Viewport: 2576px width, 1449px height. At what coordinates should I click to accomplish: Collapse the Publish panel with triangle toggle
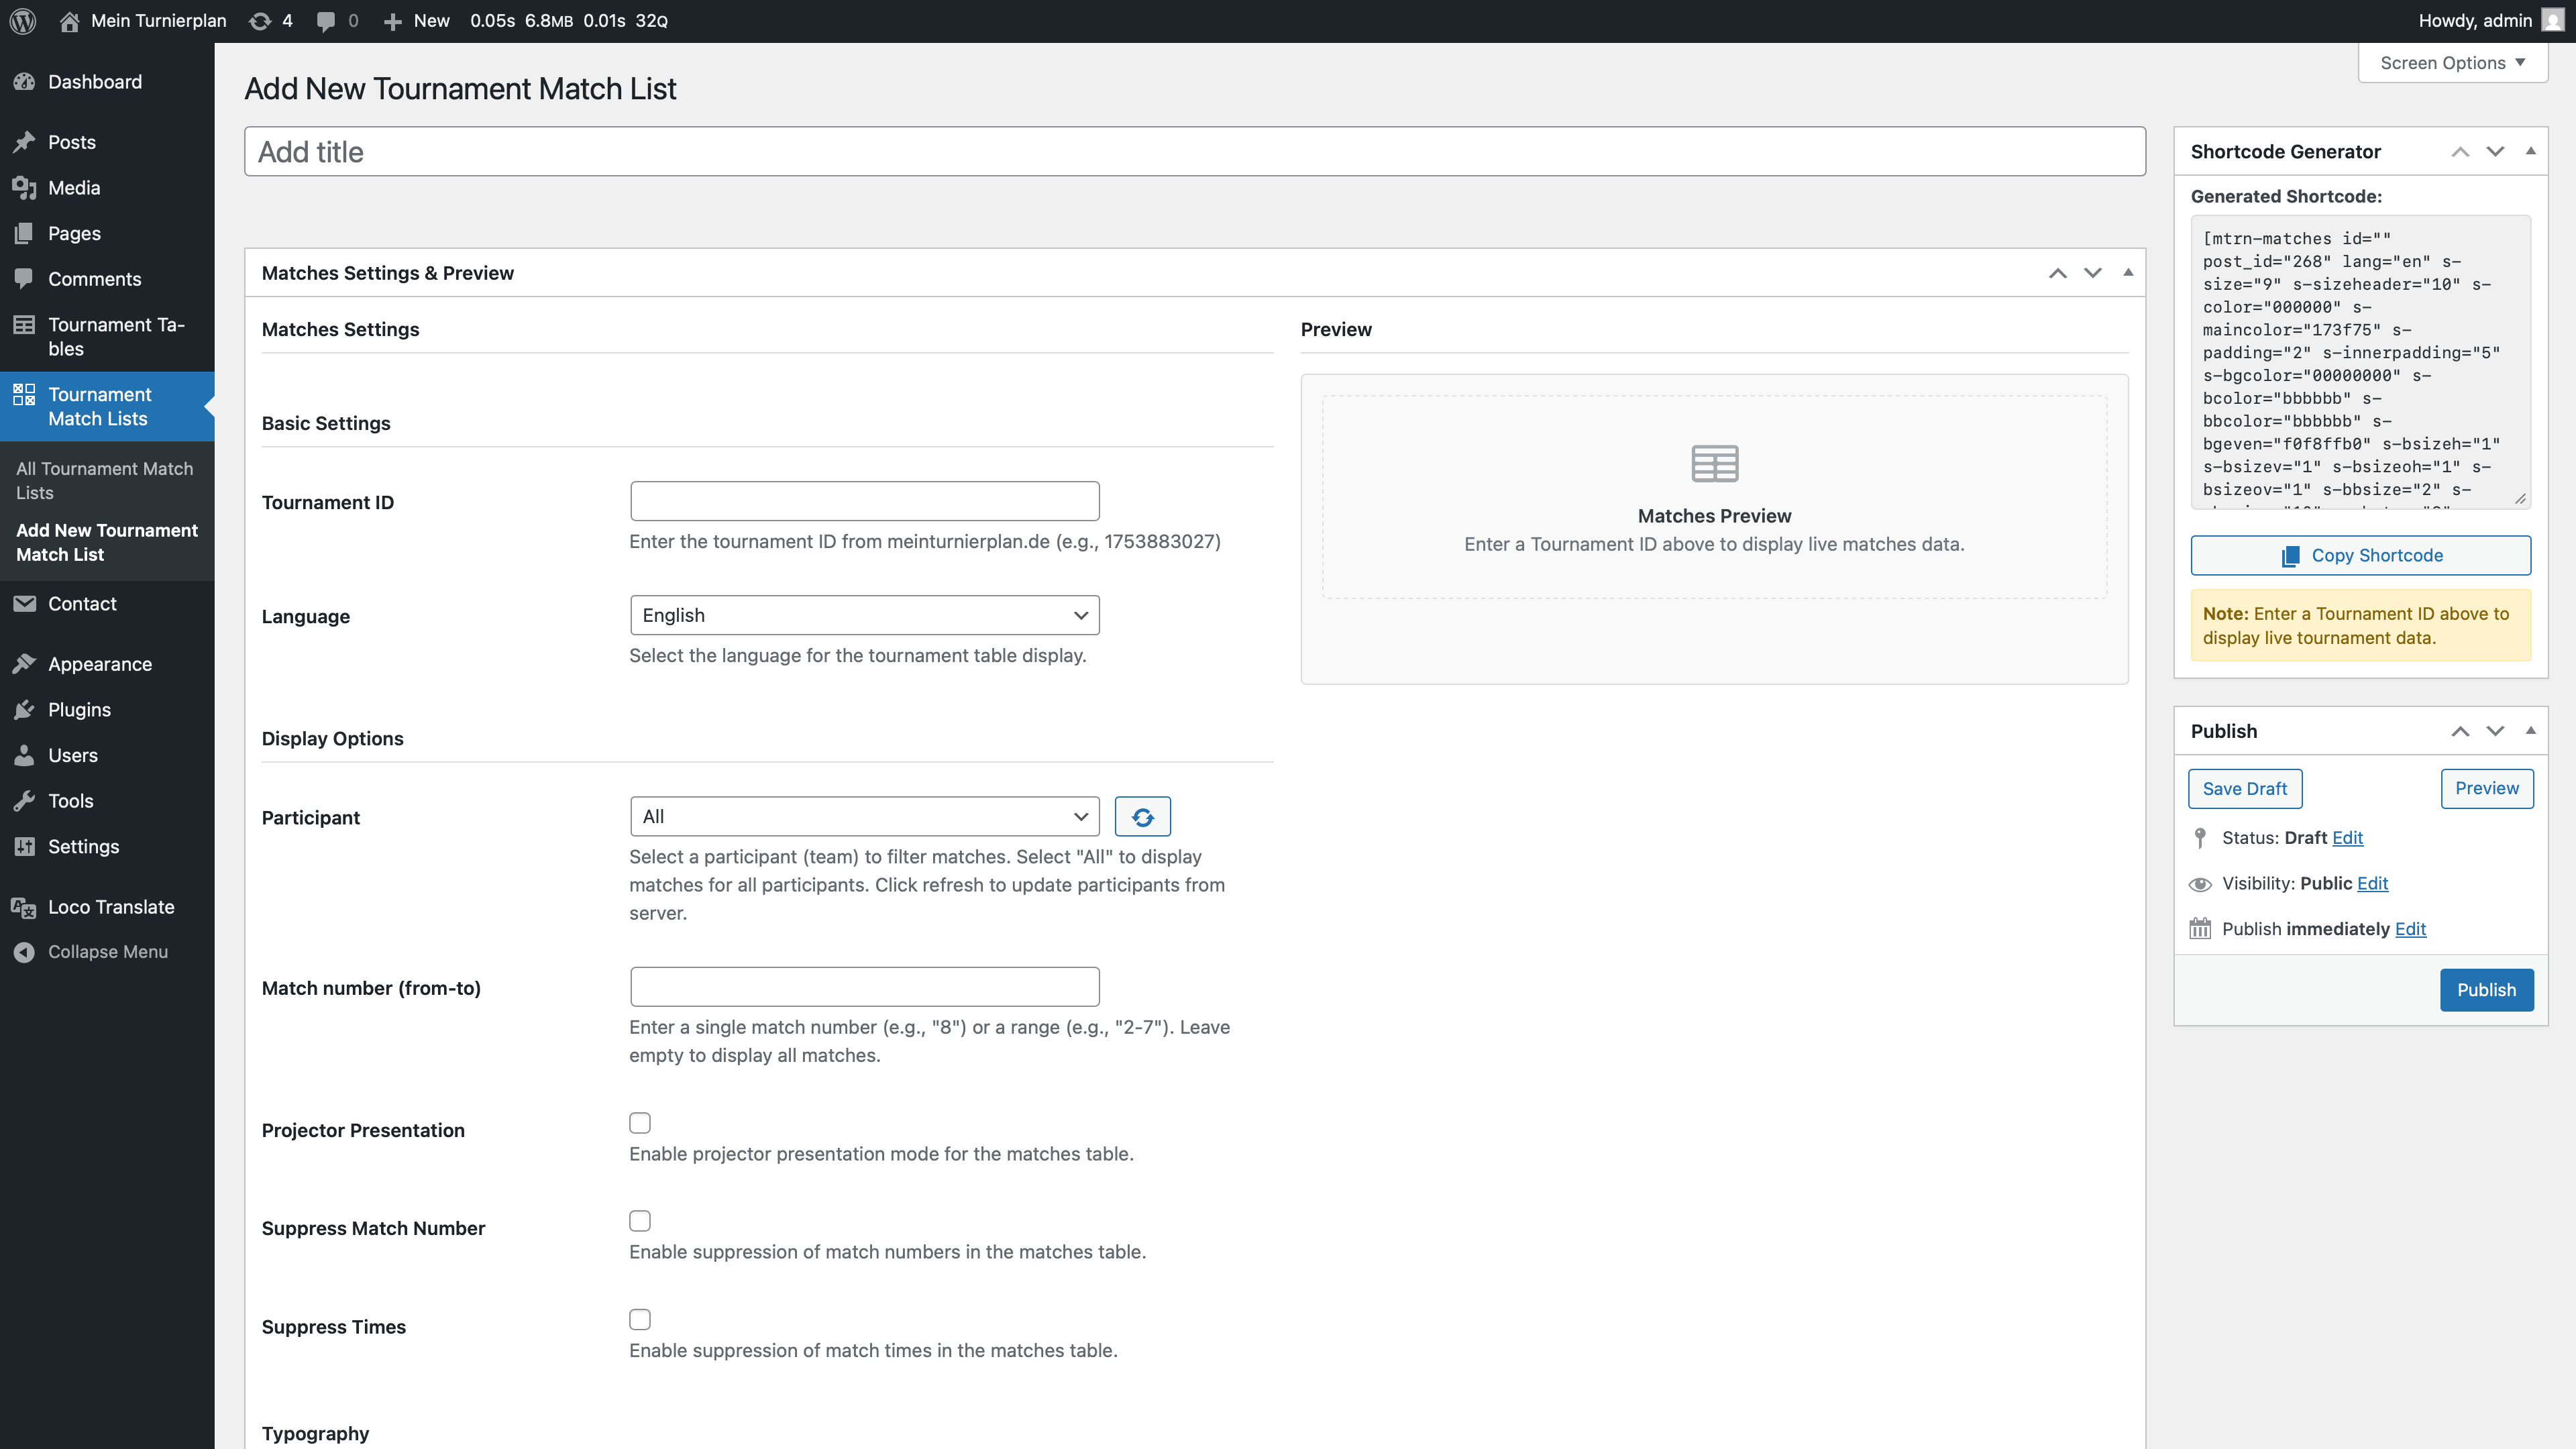coord(2530,731)
